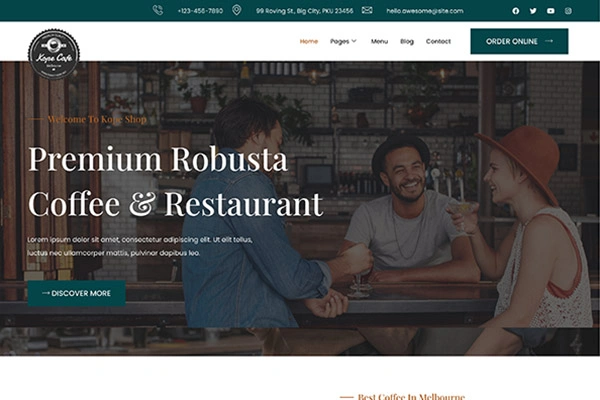This screenshot has height=400, width=600.
Task: Click the phone number +123-456-7890
Action: pos(200,11)
